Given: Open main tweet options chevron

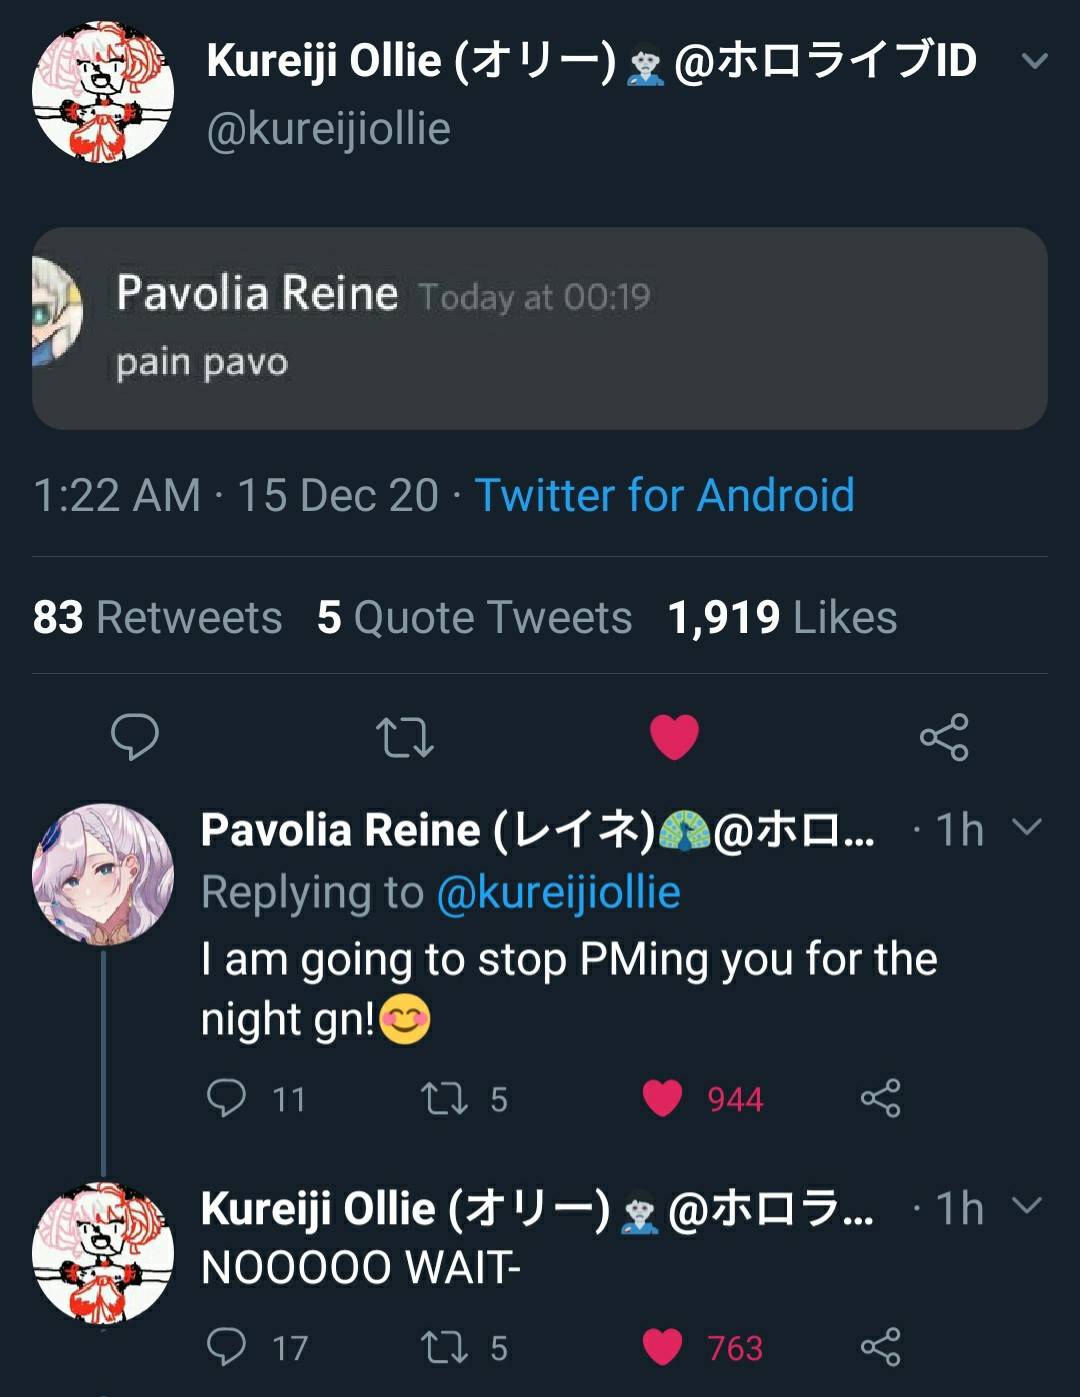Looking at the screenshot, I should 1034,61.
